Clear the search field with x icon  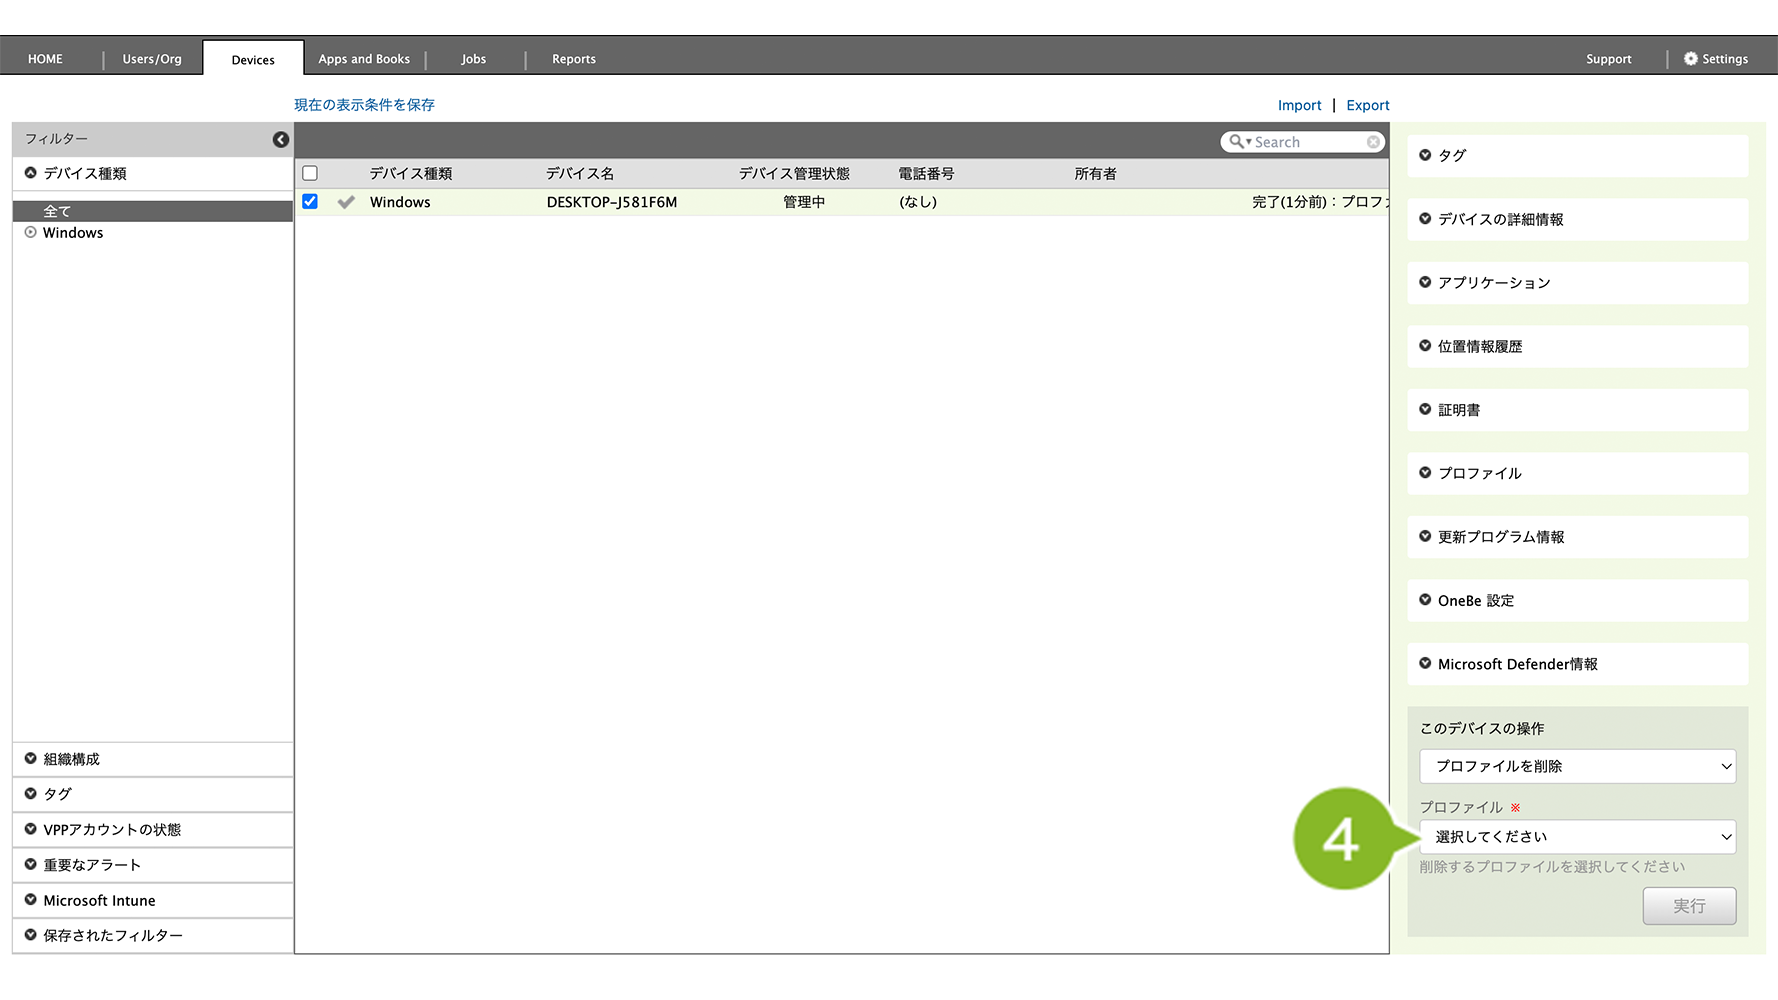1373,142
